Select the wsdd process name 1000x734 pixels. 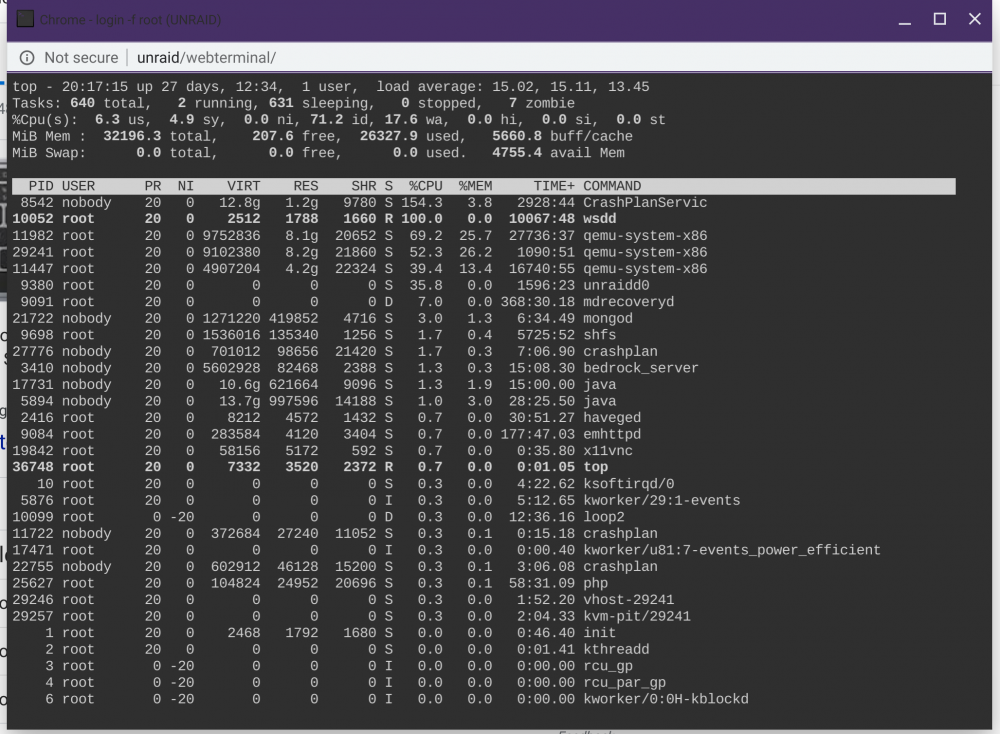pos(599,219)
